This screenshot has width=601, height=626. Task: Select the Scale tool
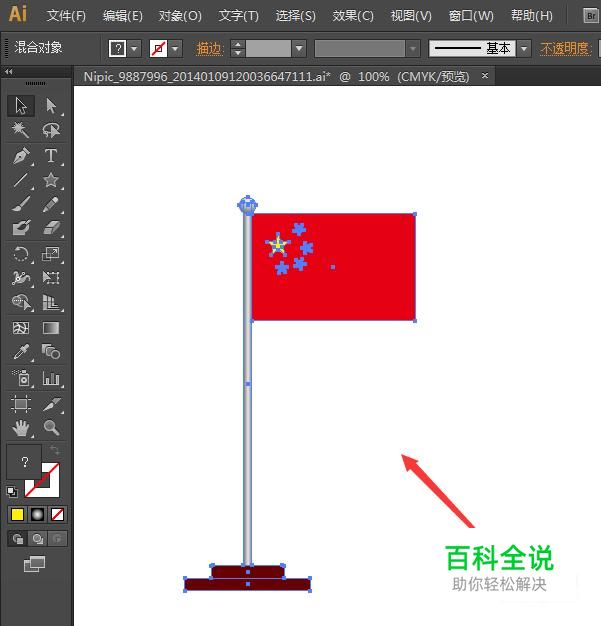51,254
